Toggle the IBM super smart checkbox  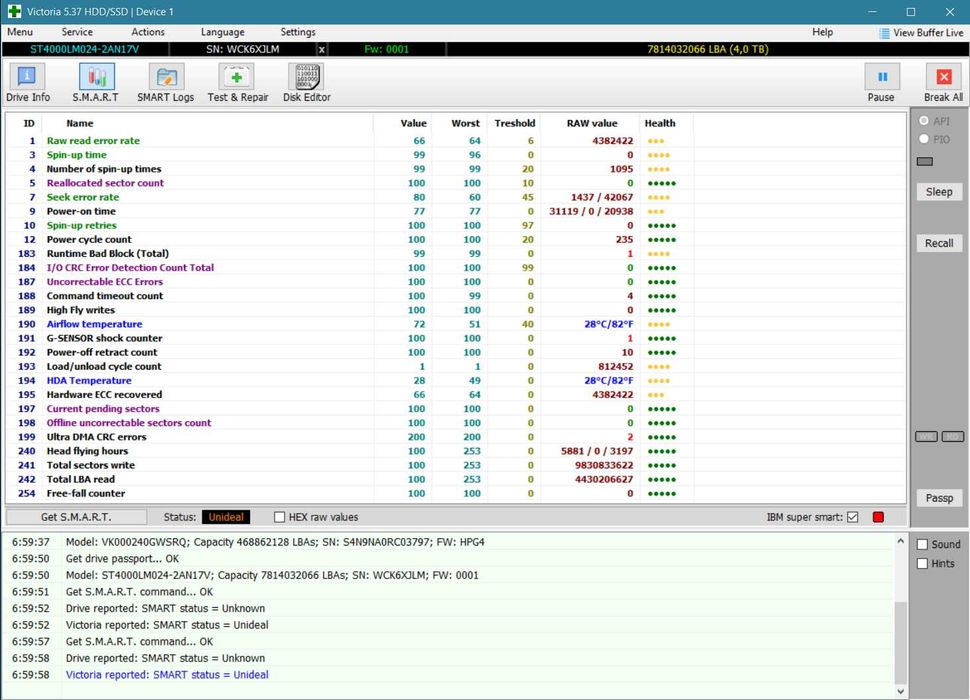coord(852,517)
